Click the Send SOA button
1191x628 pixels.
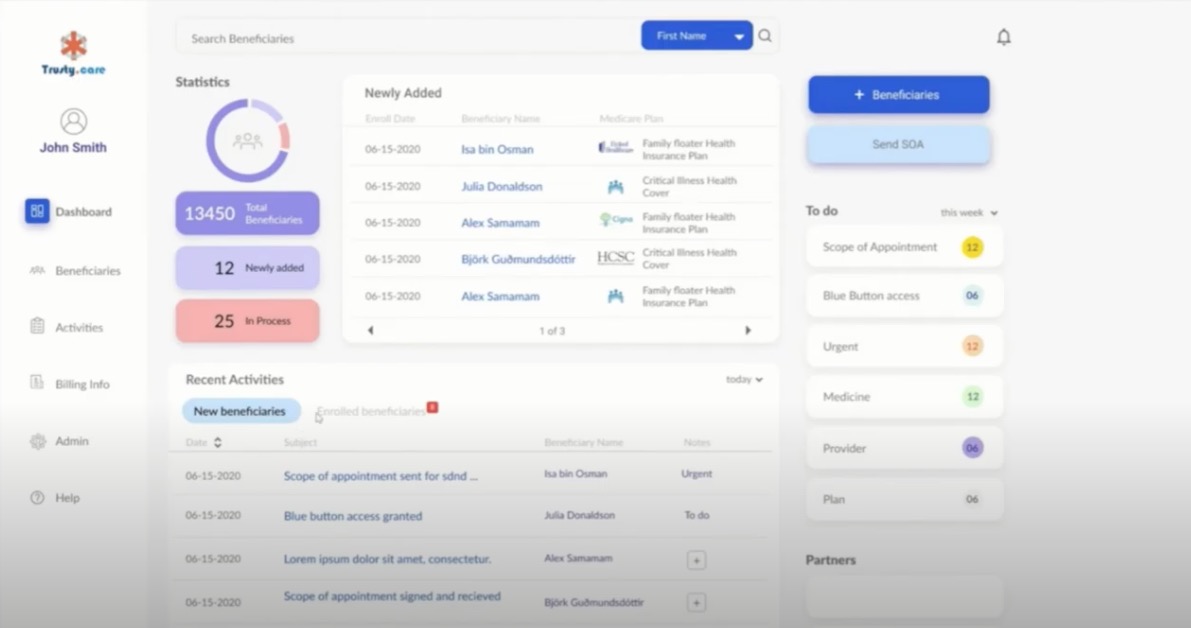click(898, 145)
